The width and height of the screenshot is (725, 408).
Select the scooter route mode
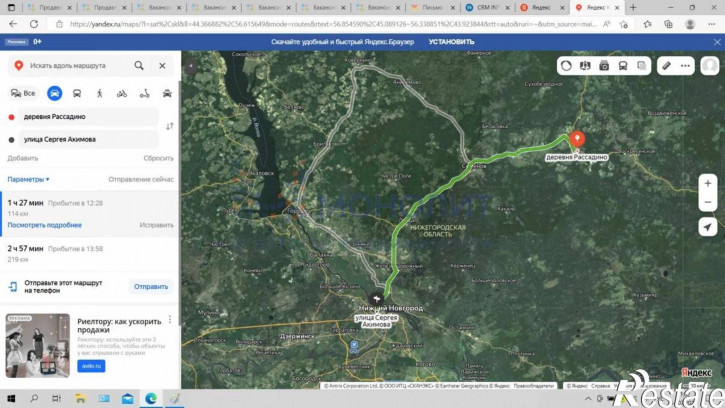pos(145,93)
